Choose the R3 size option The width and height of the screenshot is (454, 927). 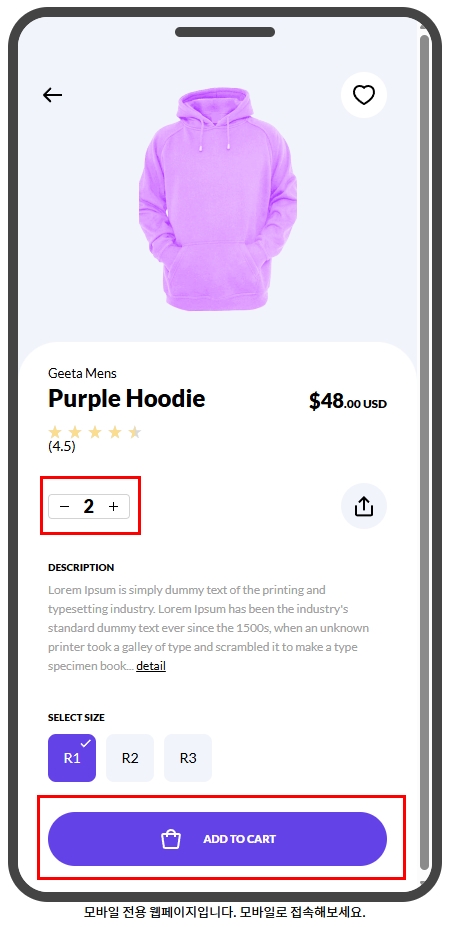(x=187, y=758)
